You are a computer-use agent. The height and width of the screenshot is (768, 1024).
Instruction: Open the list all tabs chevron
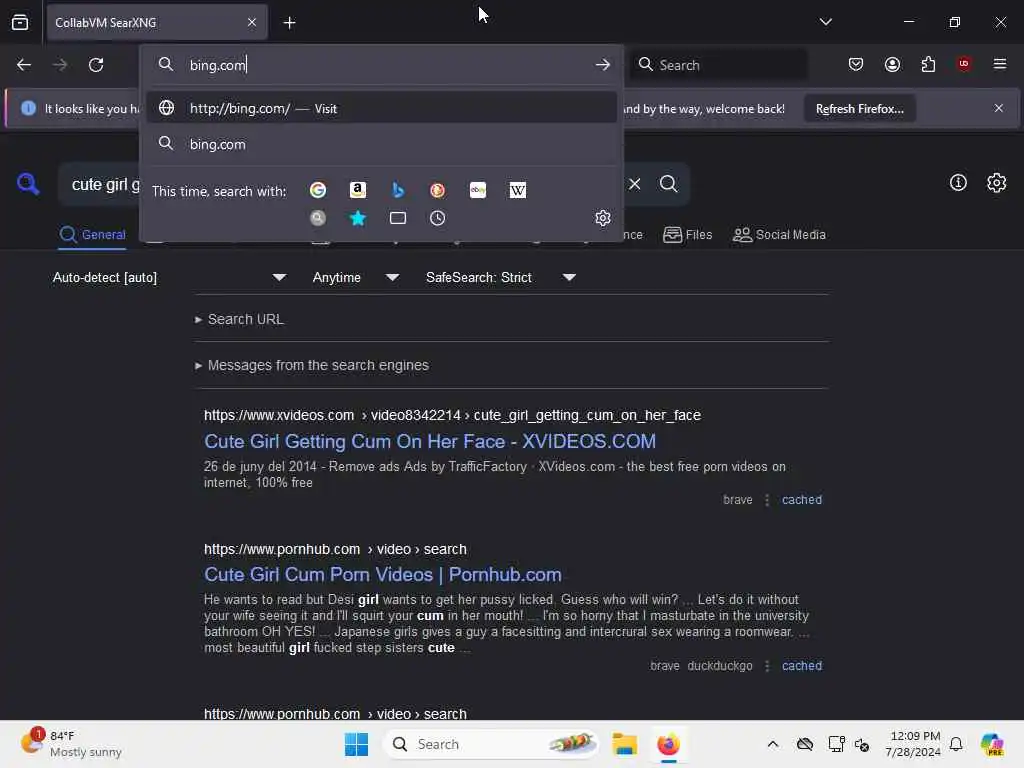point(825,22)
